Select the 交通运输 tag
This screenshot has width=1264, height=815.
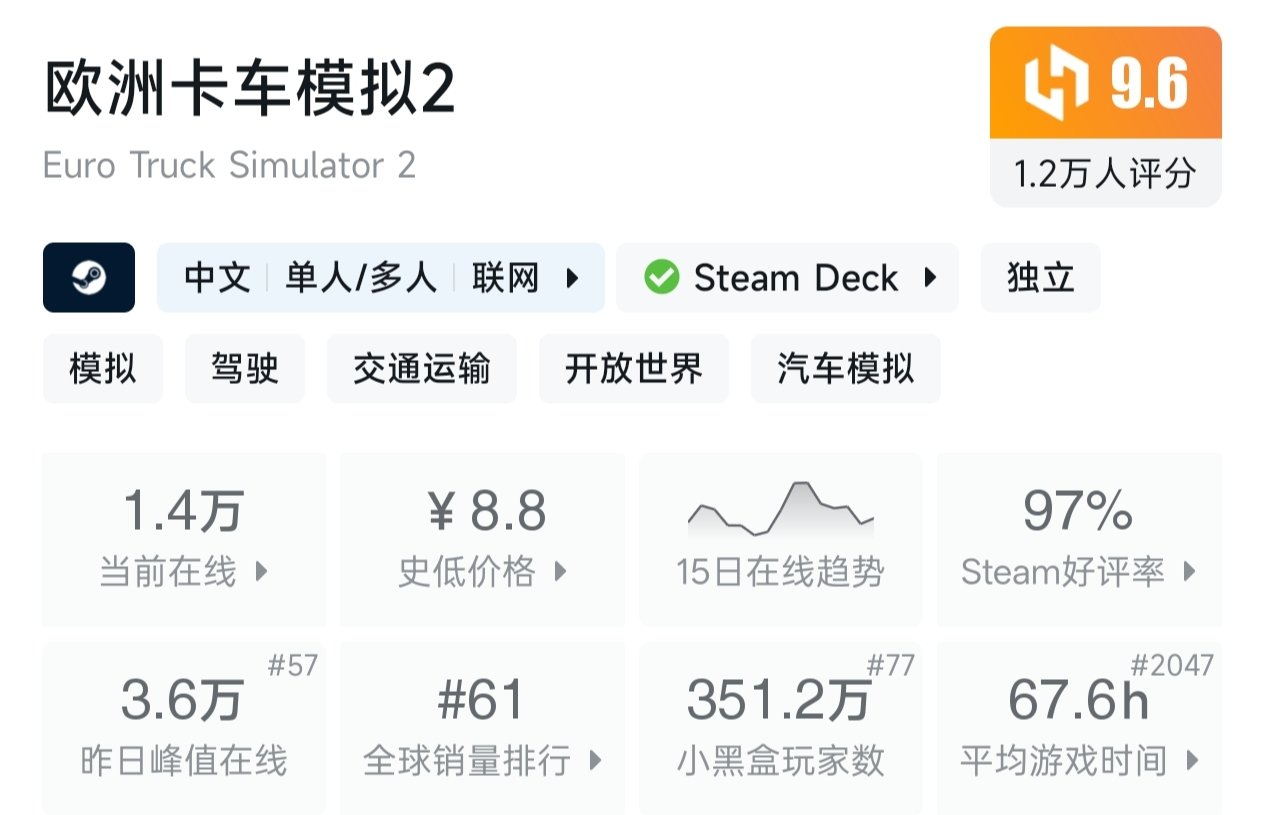[x=422, y=369]
